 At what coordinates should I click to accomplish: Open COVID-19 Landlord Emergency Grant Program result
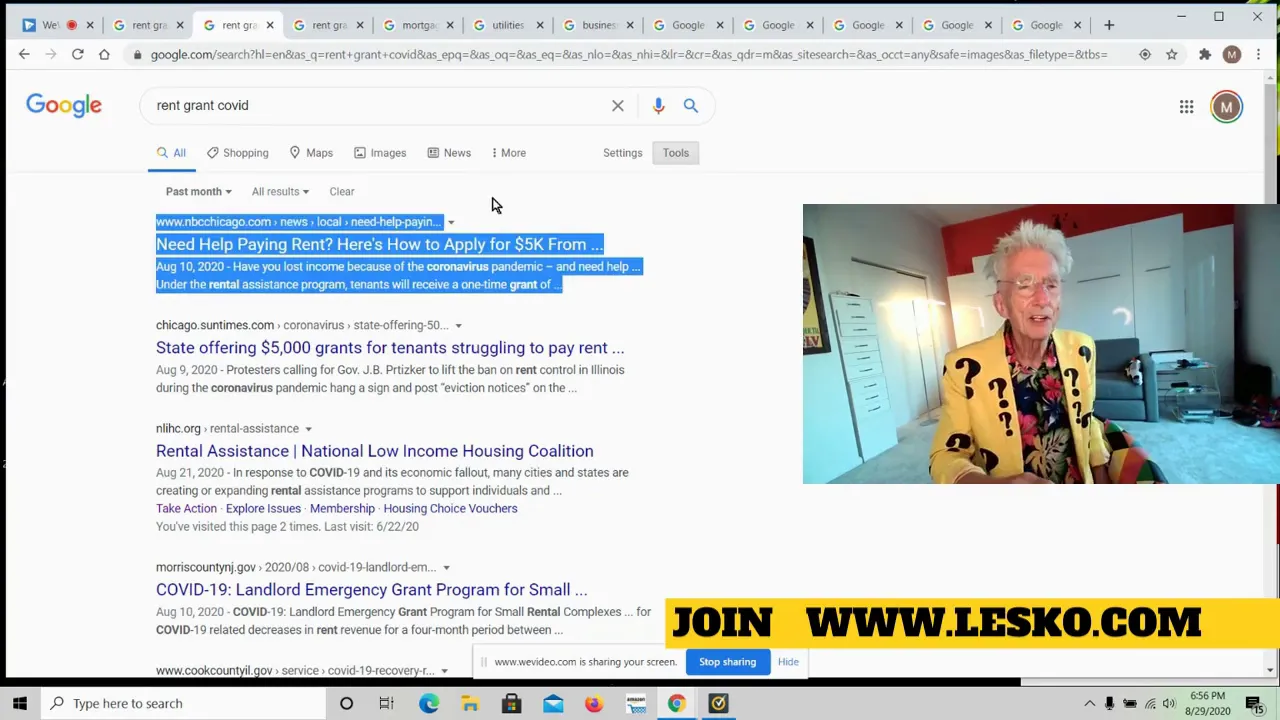click(x=371, y=590)
